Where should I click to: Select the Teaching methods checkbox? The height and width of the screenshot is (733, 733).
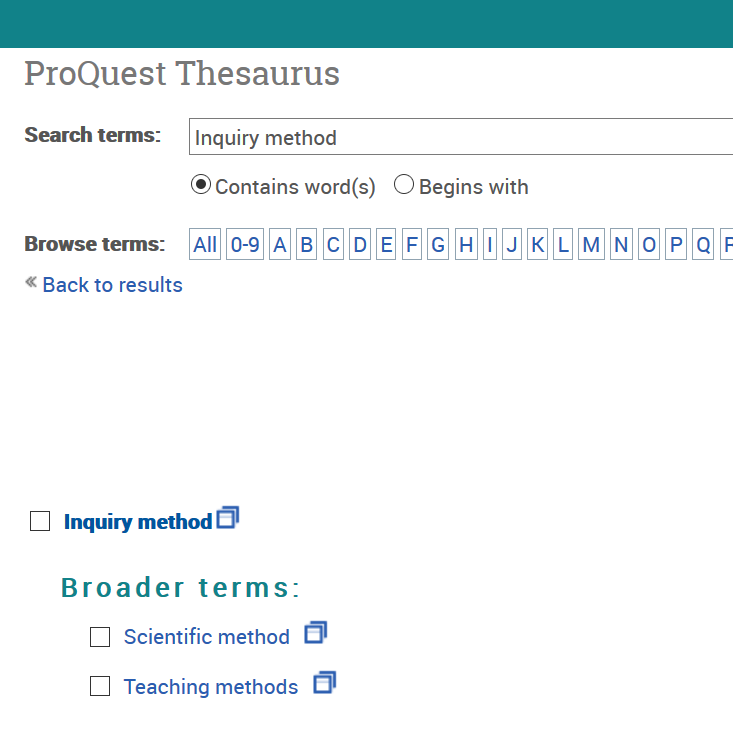[x=100, y=687]
